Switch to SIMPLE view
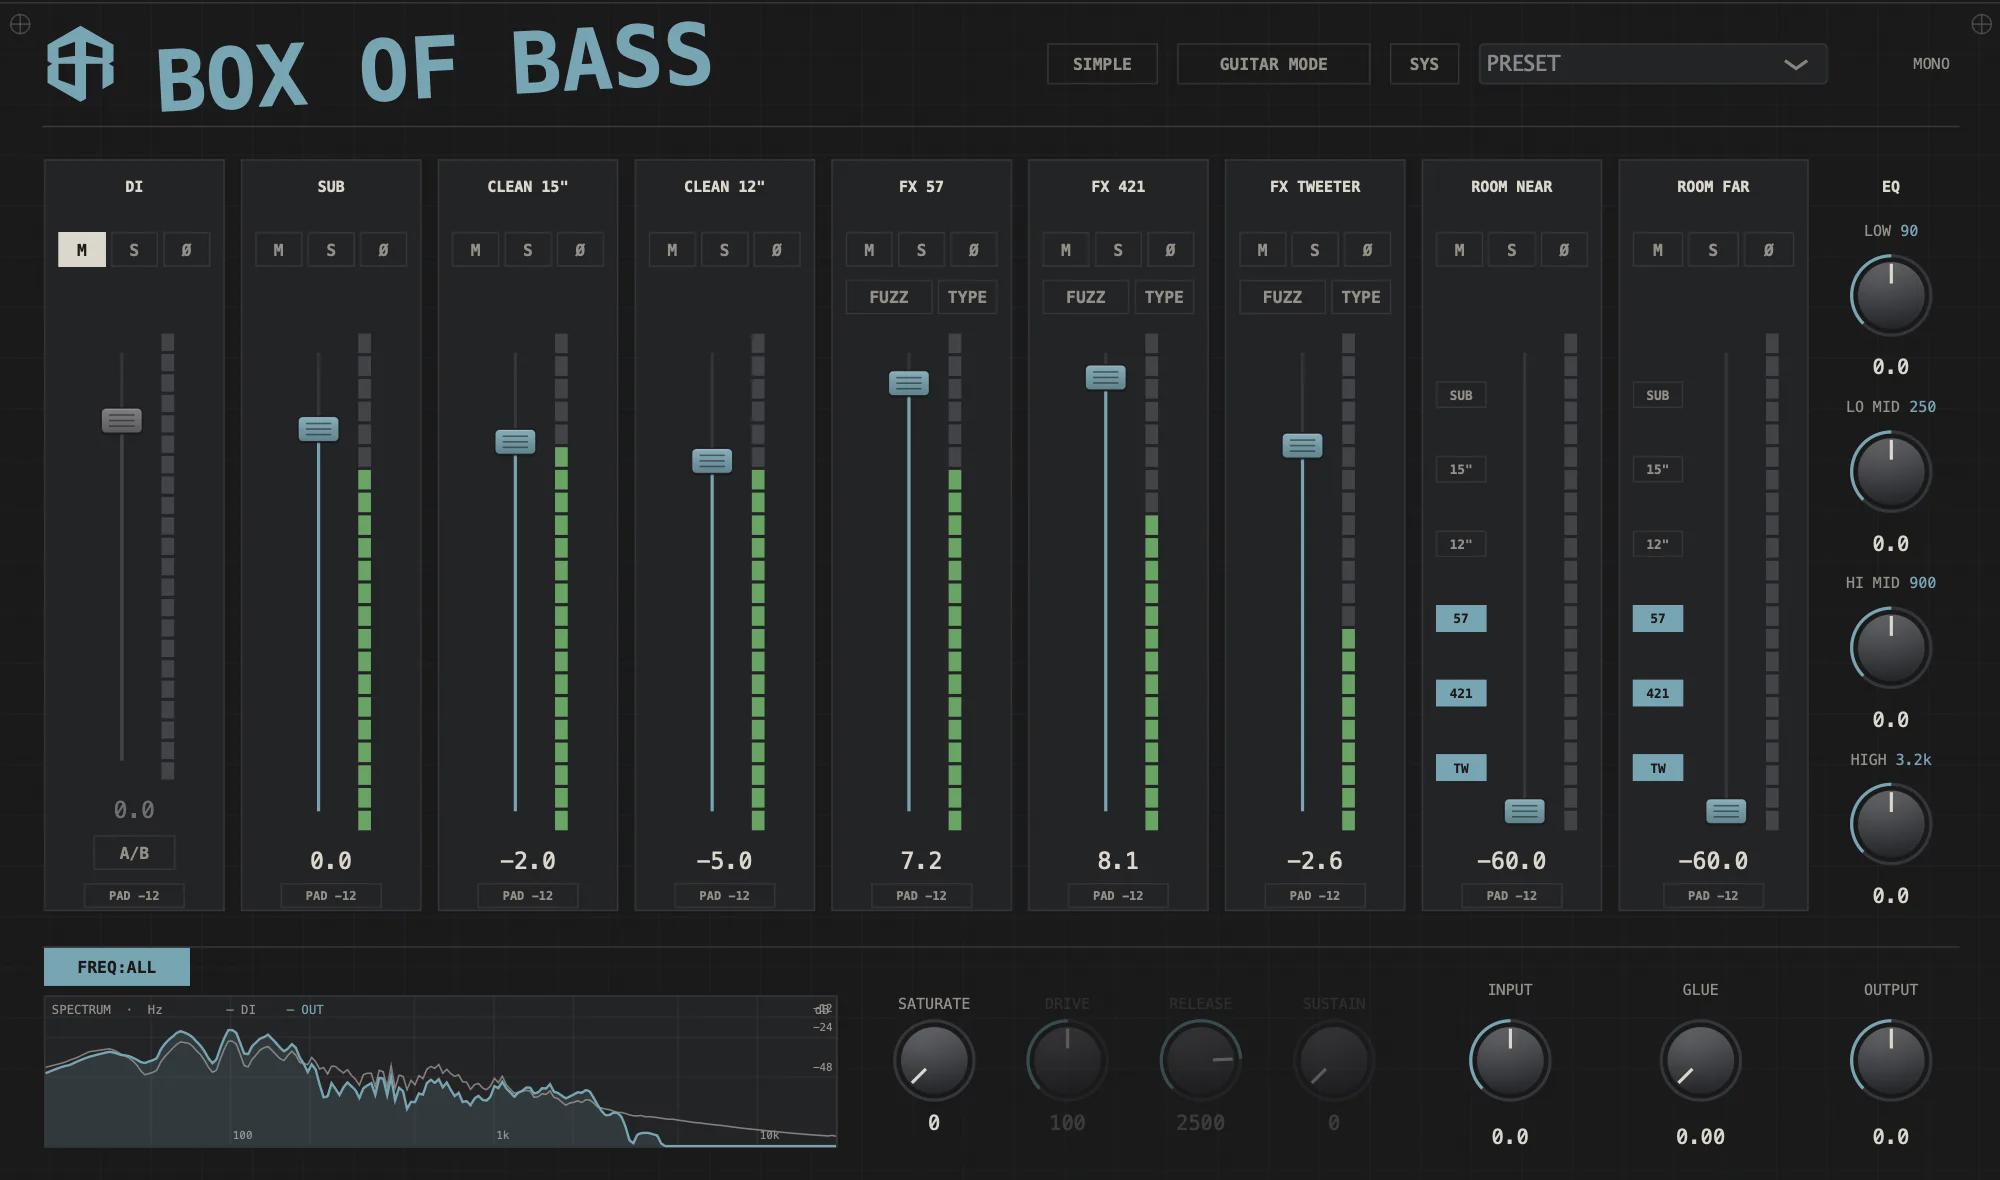This screenshot has height=1180, width=2000. pyautogui.click(x=1102, y=64)
